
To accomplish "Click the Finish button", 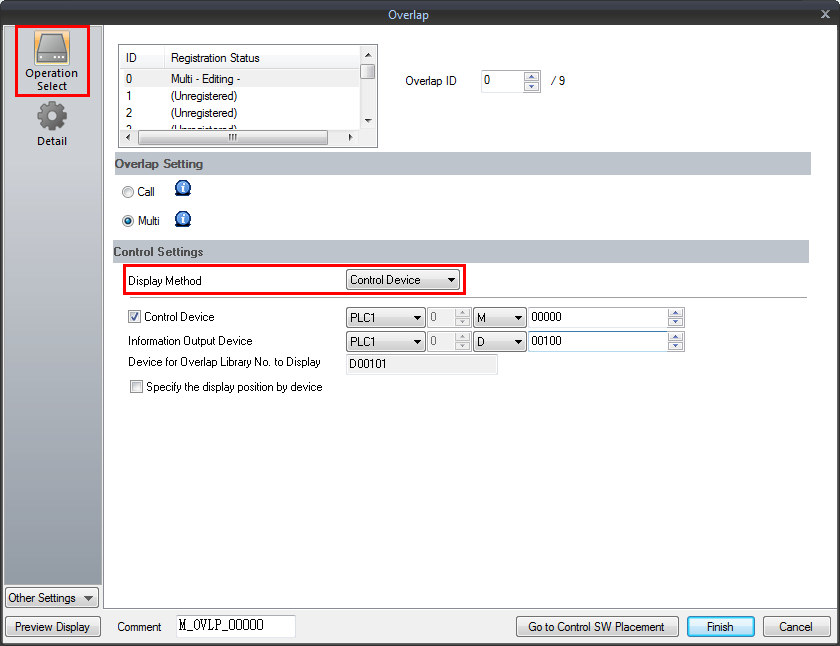I will tap(720, 627).
